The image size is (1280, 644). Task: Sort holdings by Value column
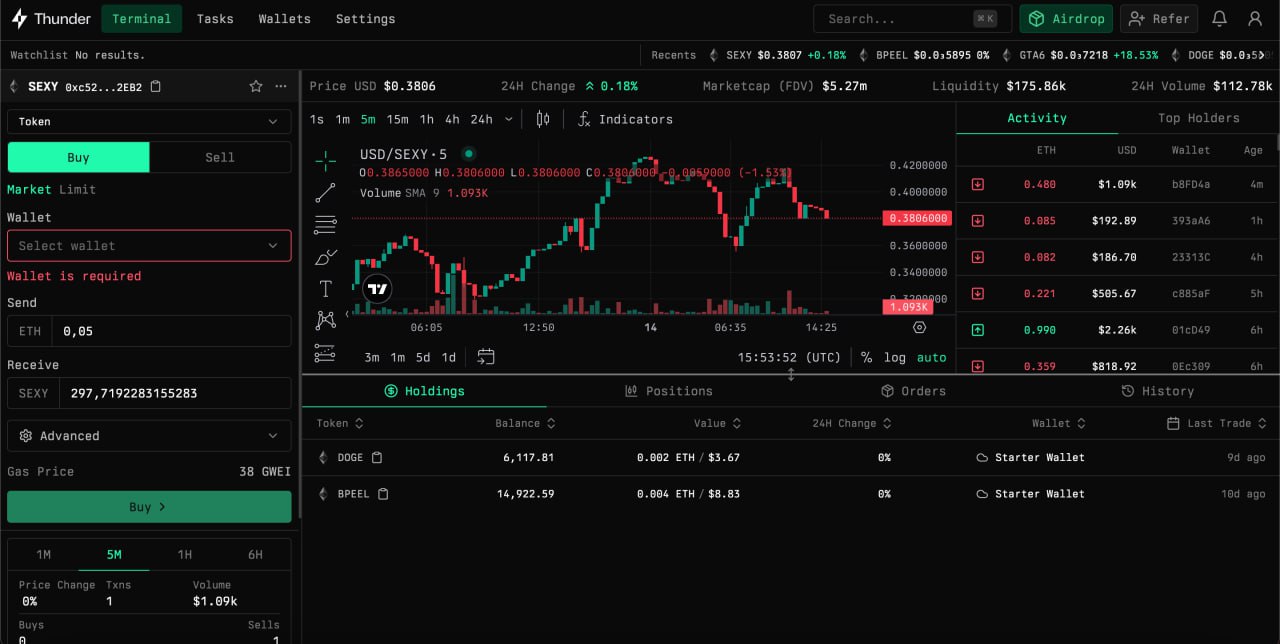pos(717,423)
